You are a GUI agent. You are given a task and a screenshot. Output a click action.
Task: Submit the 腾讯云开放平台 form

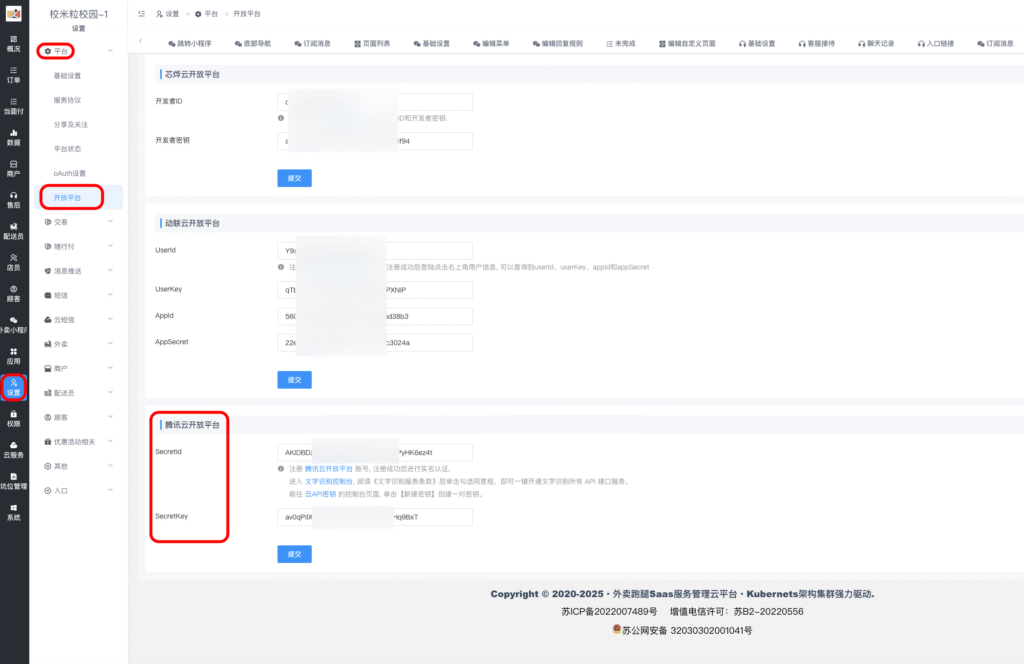click(x=294, y=554)
